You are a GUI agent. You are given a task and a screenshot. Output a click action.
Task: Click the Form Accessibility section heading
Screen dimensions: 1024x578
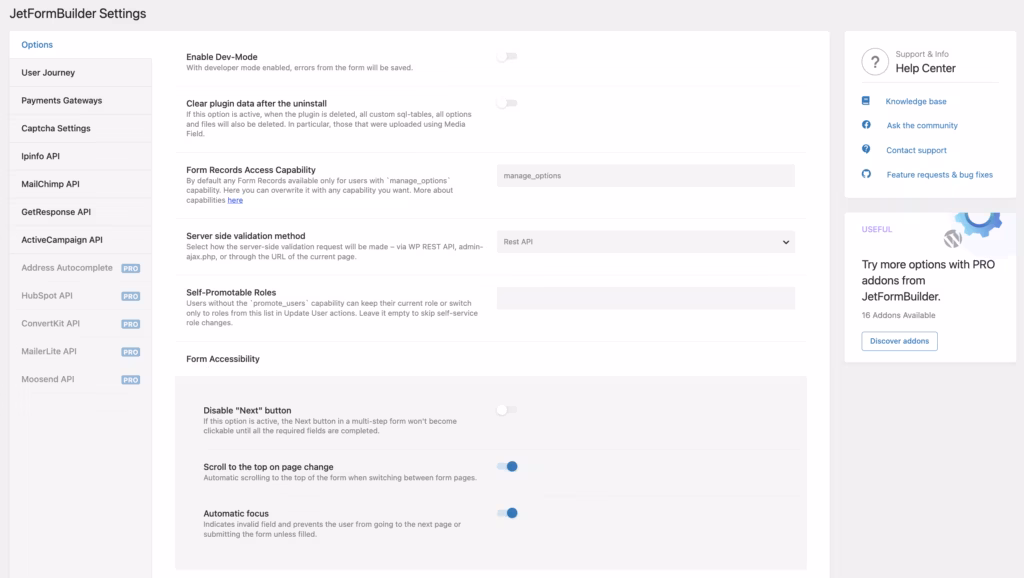[x=223, y=359]
